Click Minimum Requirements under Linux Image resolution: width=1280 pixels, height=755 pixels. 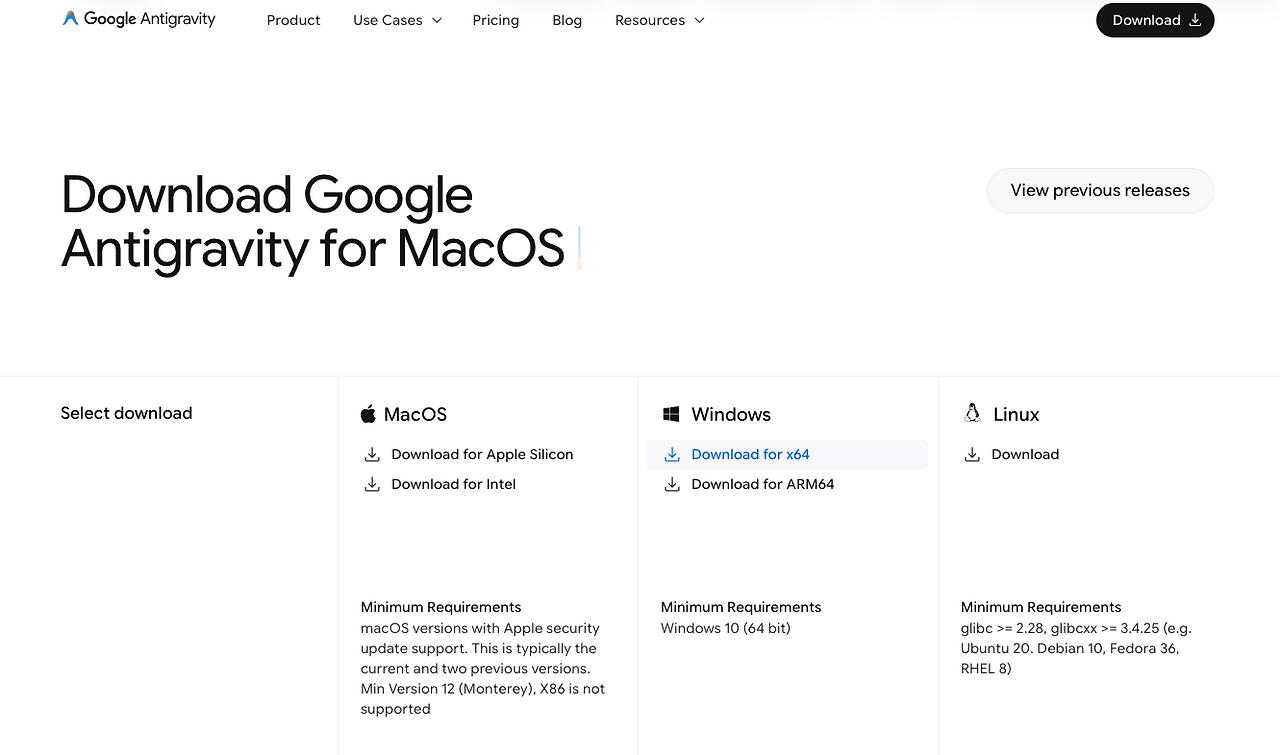tap(1041, 607)
